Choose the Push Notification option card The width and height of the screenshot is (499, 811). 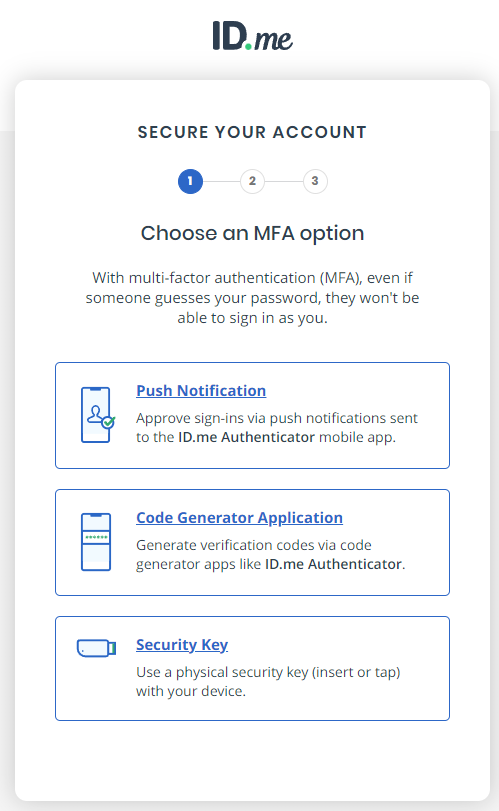(x=252, y=415)
